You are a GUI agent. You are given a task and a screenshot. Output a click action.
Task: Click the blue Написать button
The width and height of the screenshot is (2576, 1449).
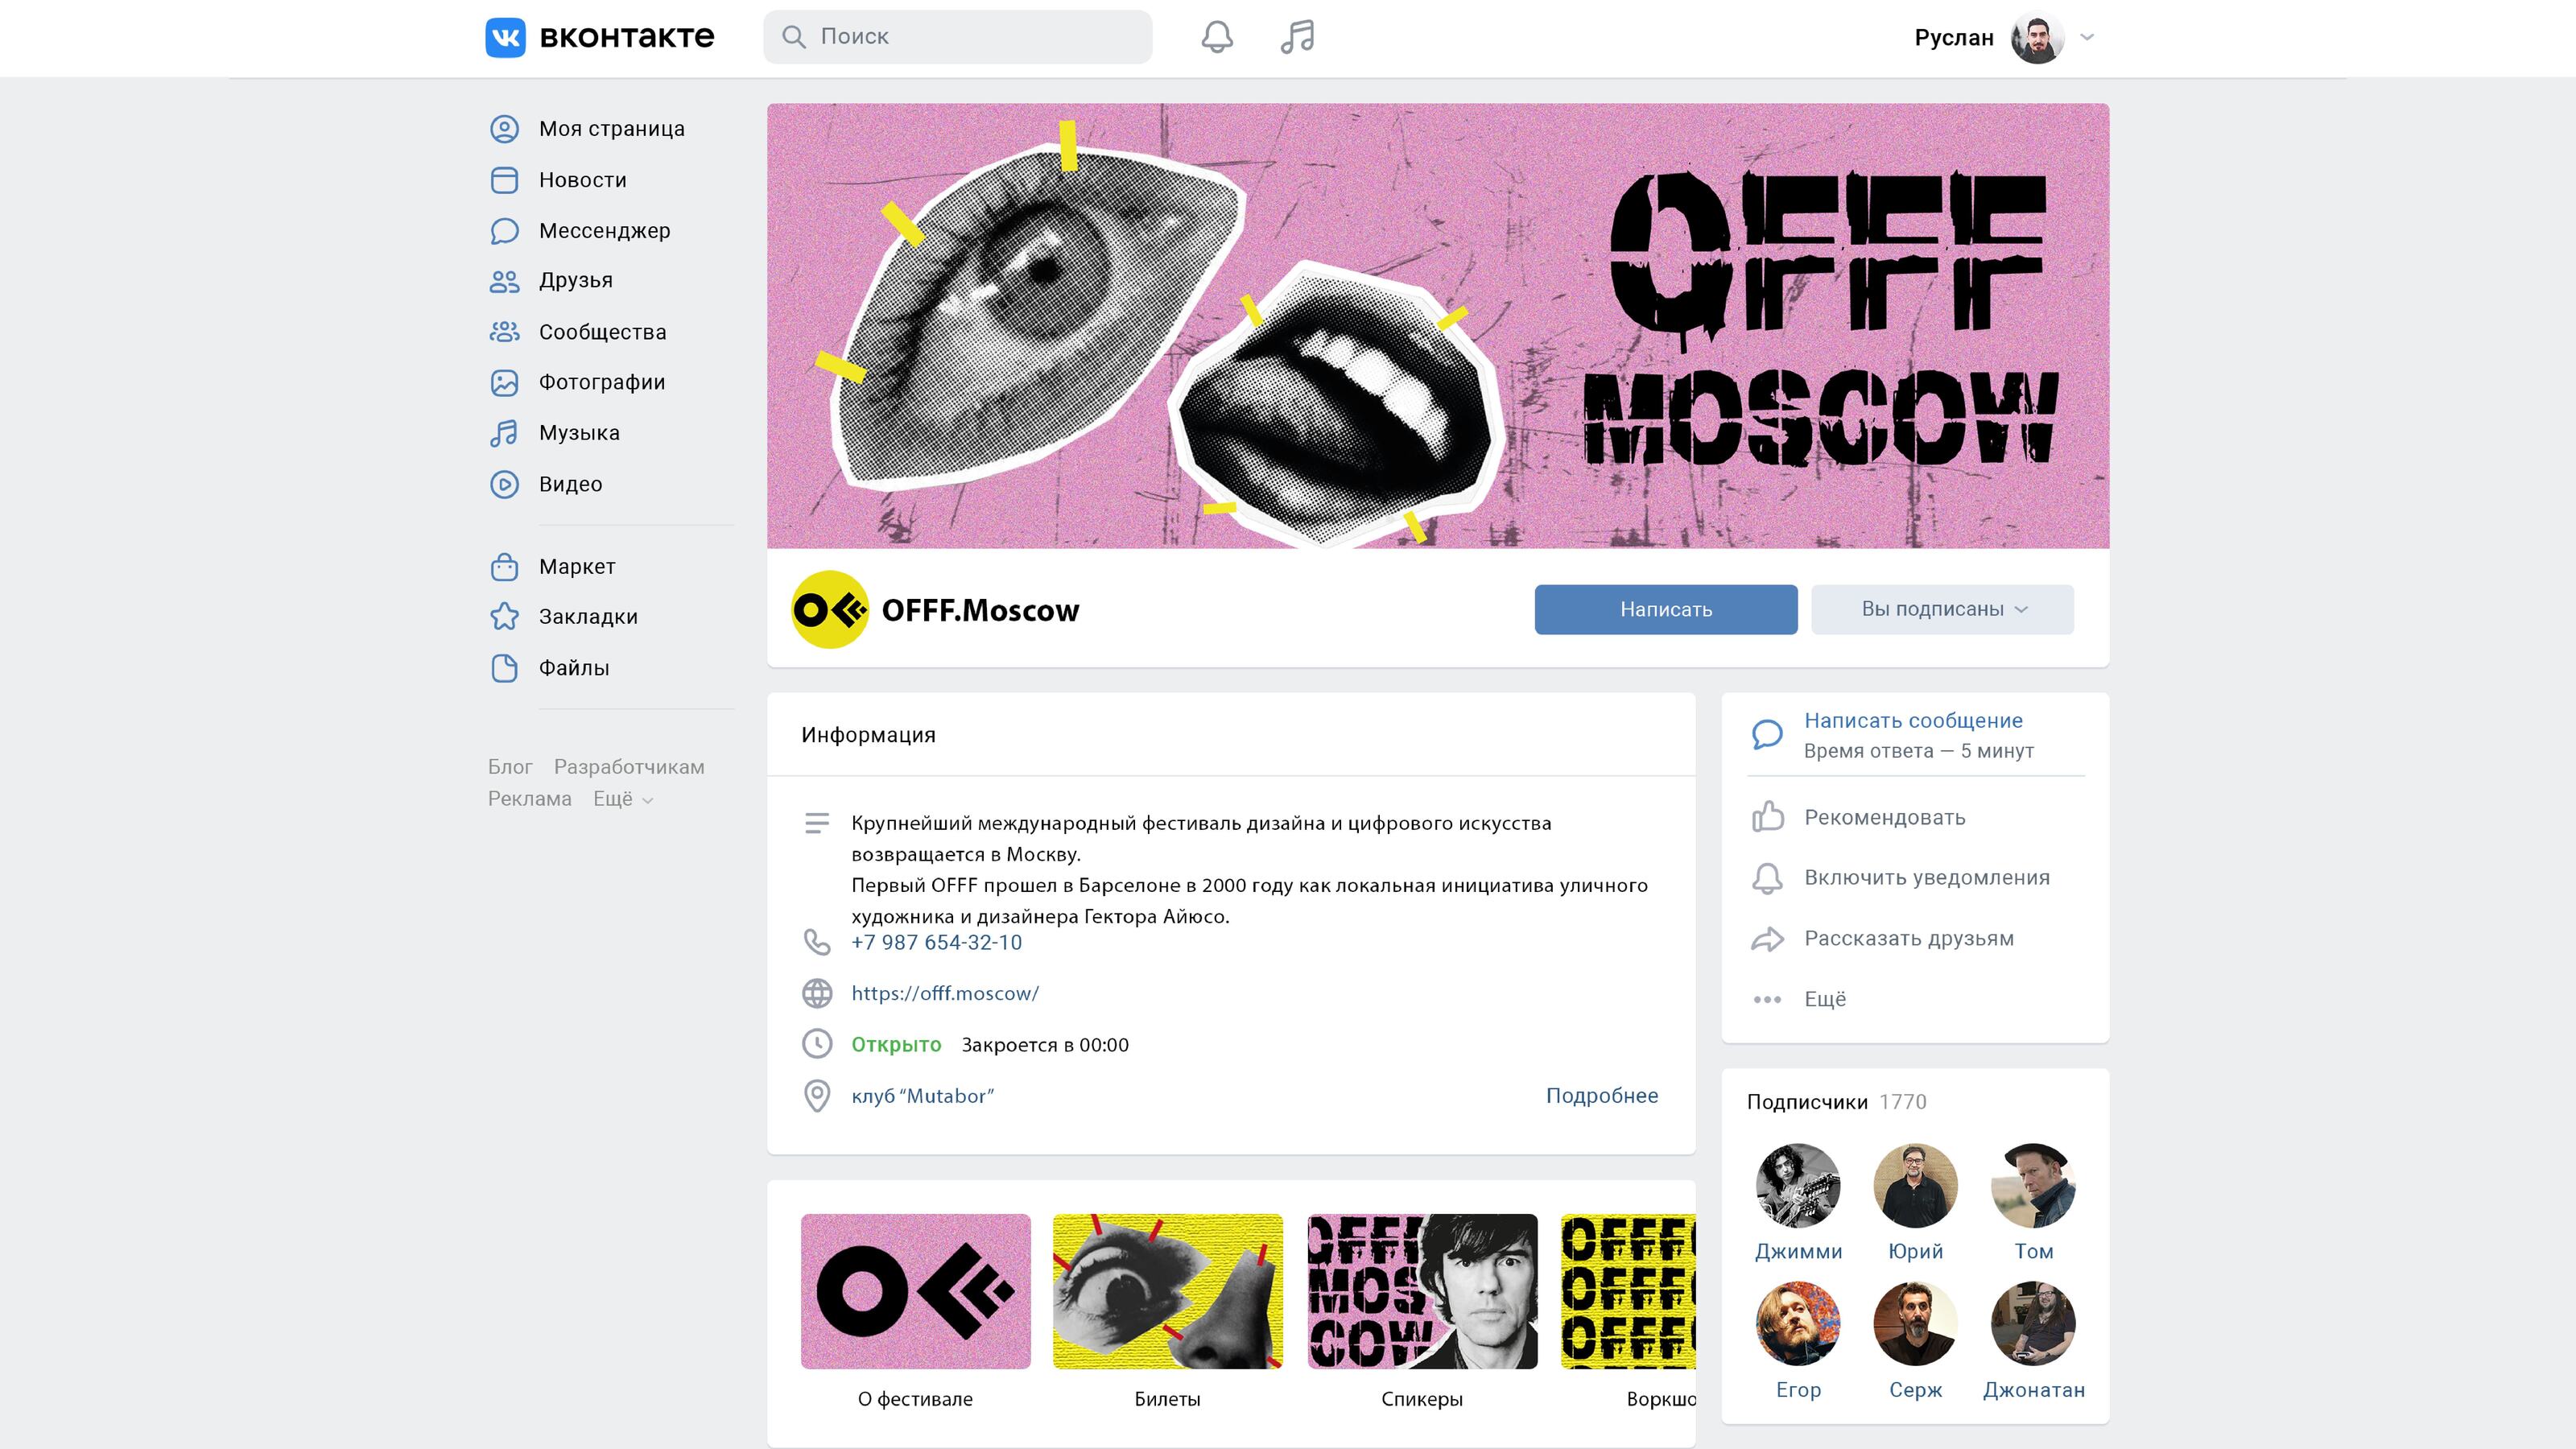click(1666, 609)
